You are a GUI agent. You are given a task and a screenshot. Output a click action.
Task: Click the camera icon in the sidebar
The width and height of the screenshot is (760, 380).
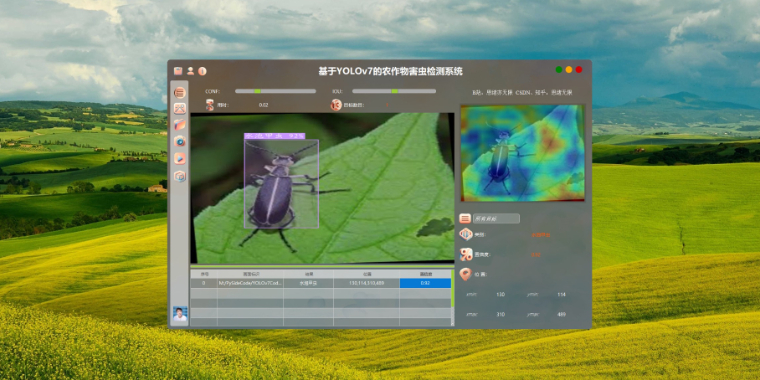click(x=180, y=142)
